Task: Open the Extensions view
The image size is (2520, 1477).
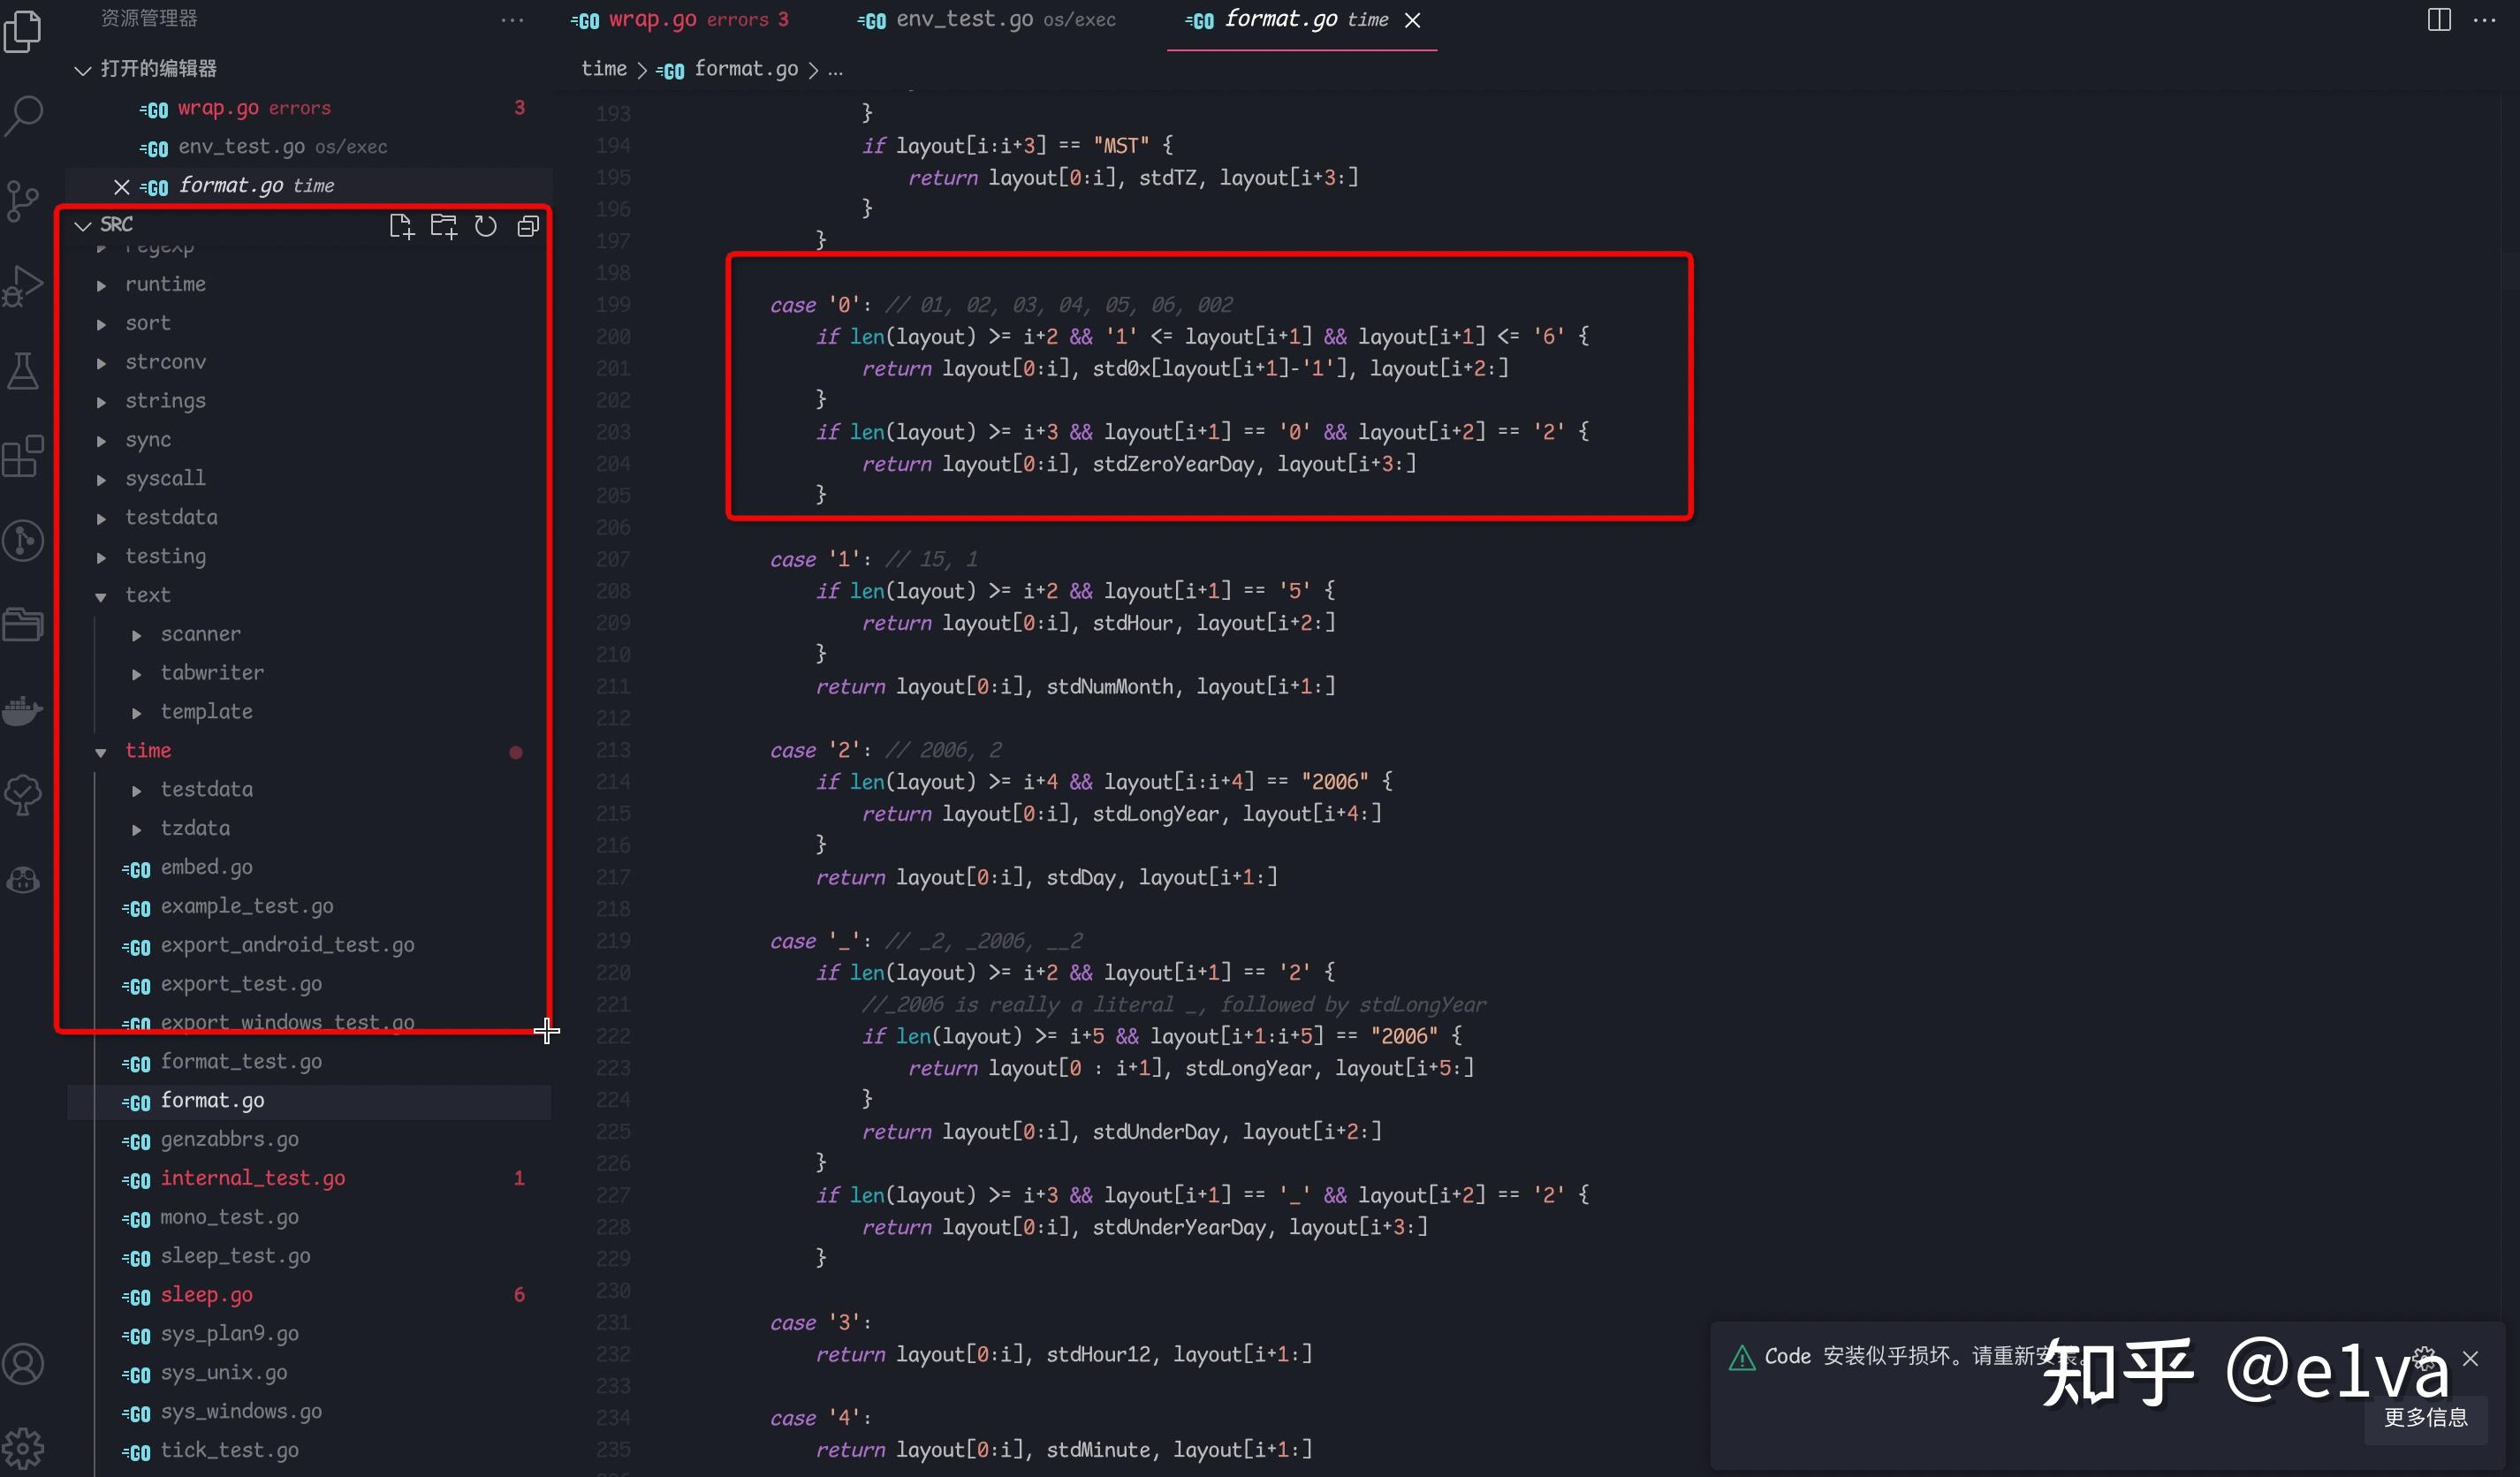Action: pyautogui.click(x=23, y=457)
